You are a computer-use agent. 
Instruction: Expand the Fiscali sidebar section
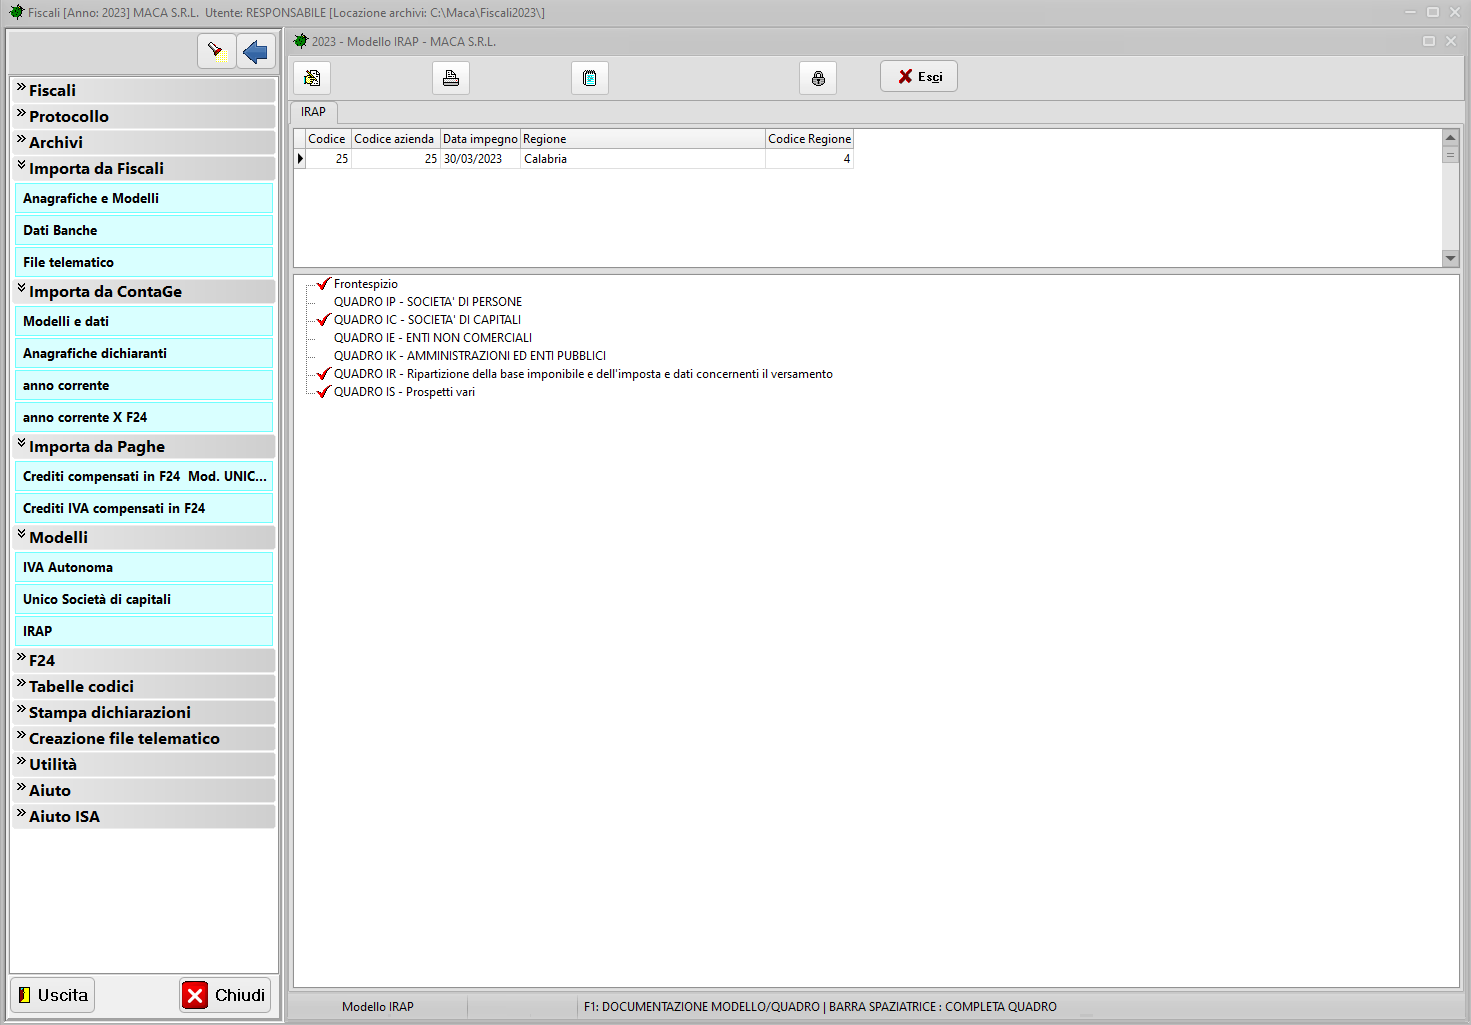[52, 90]
